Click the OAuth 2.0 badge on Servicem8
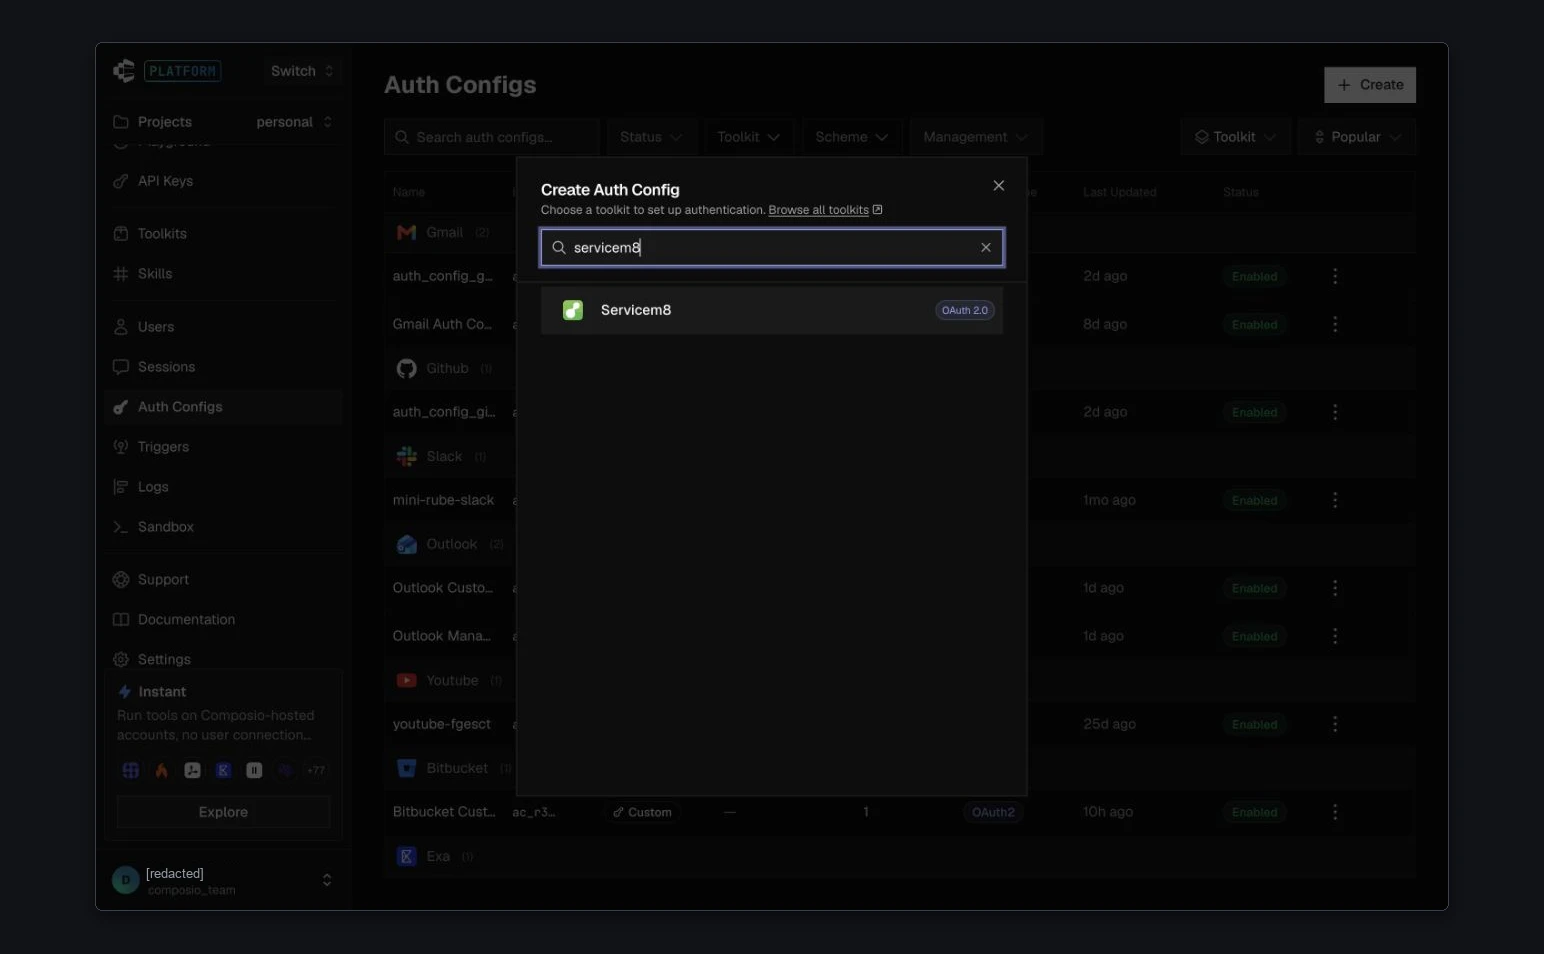 pos(964,310)
